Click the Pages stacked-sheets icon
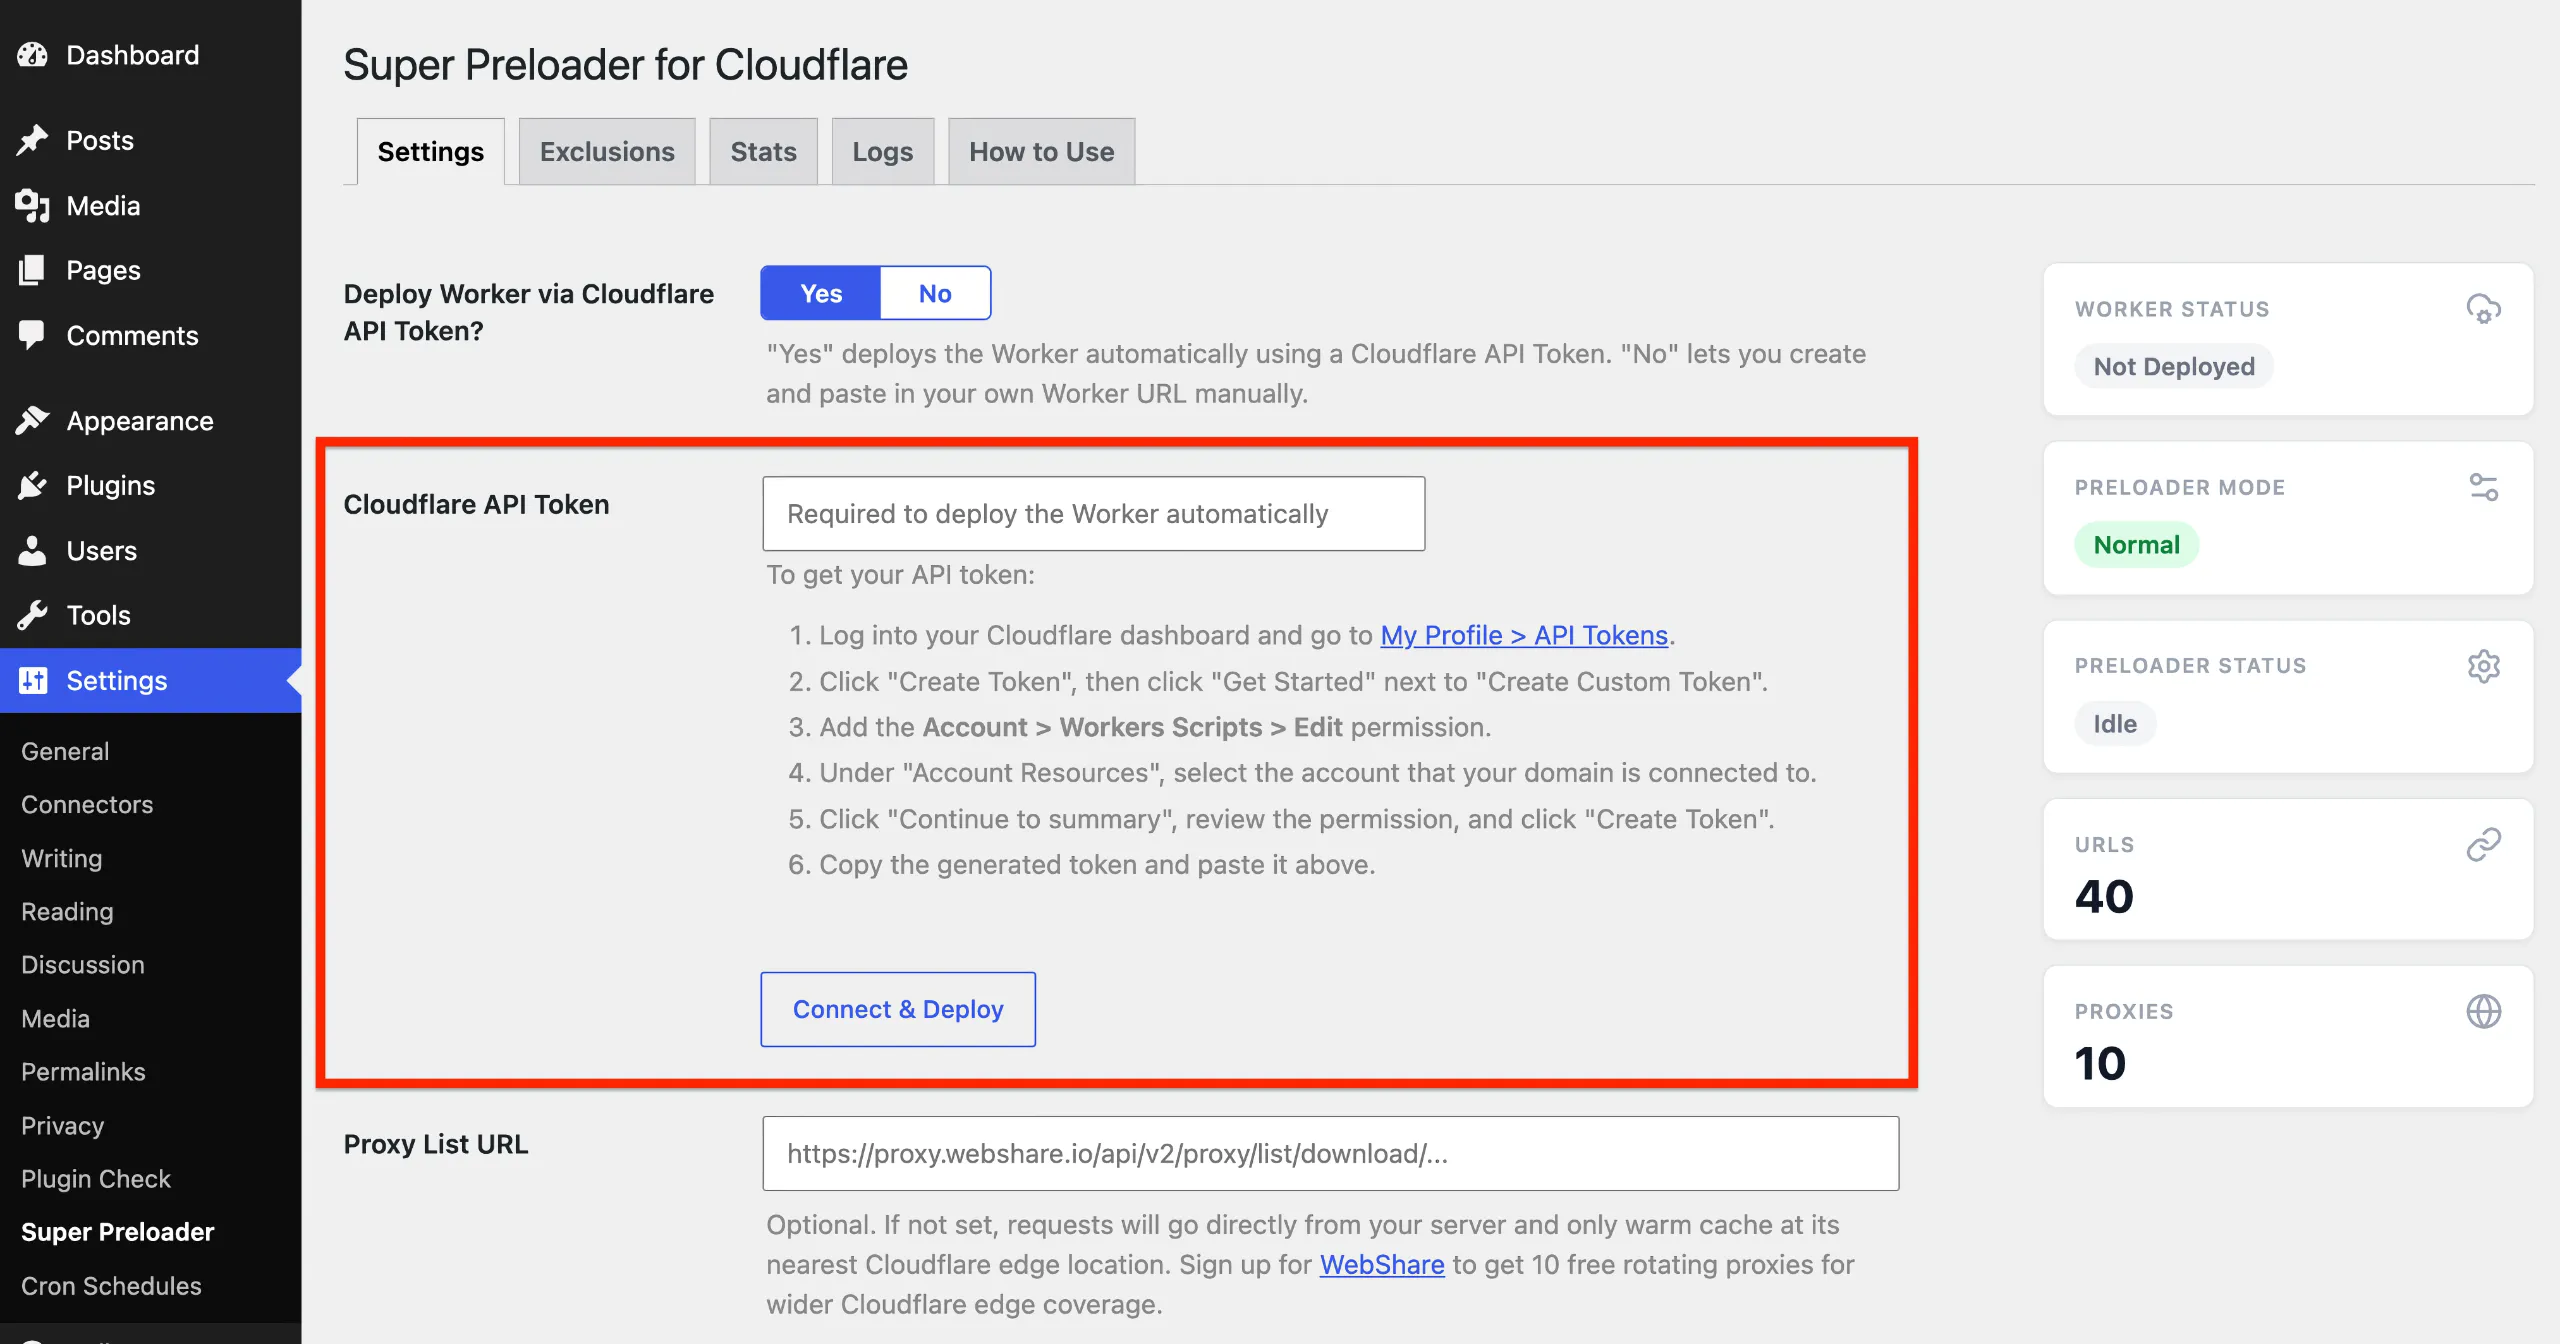Screen dimensions: 2560x1344 [x=32, y=270]
